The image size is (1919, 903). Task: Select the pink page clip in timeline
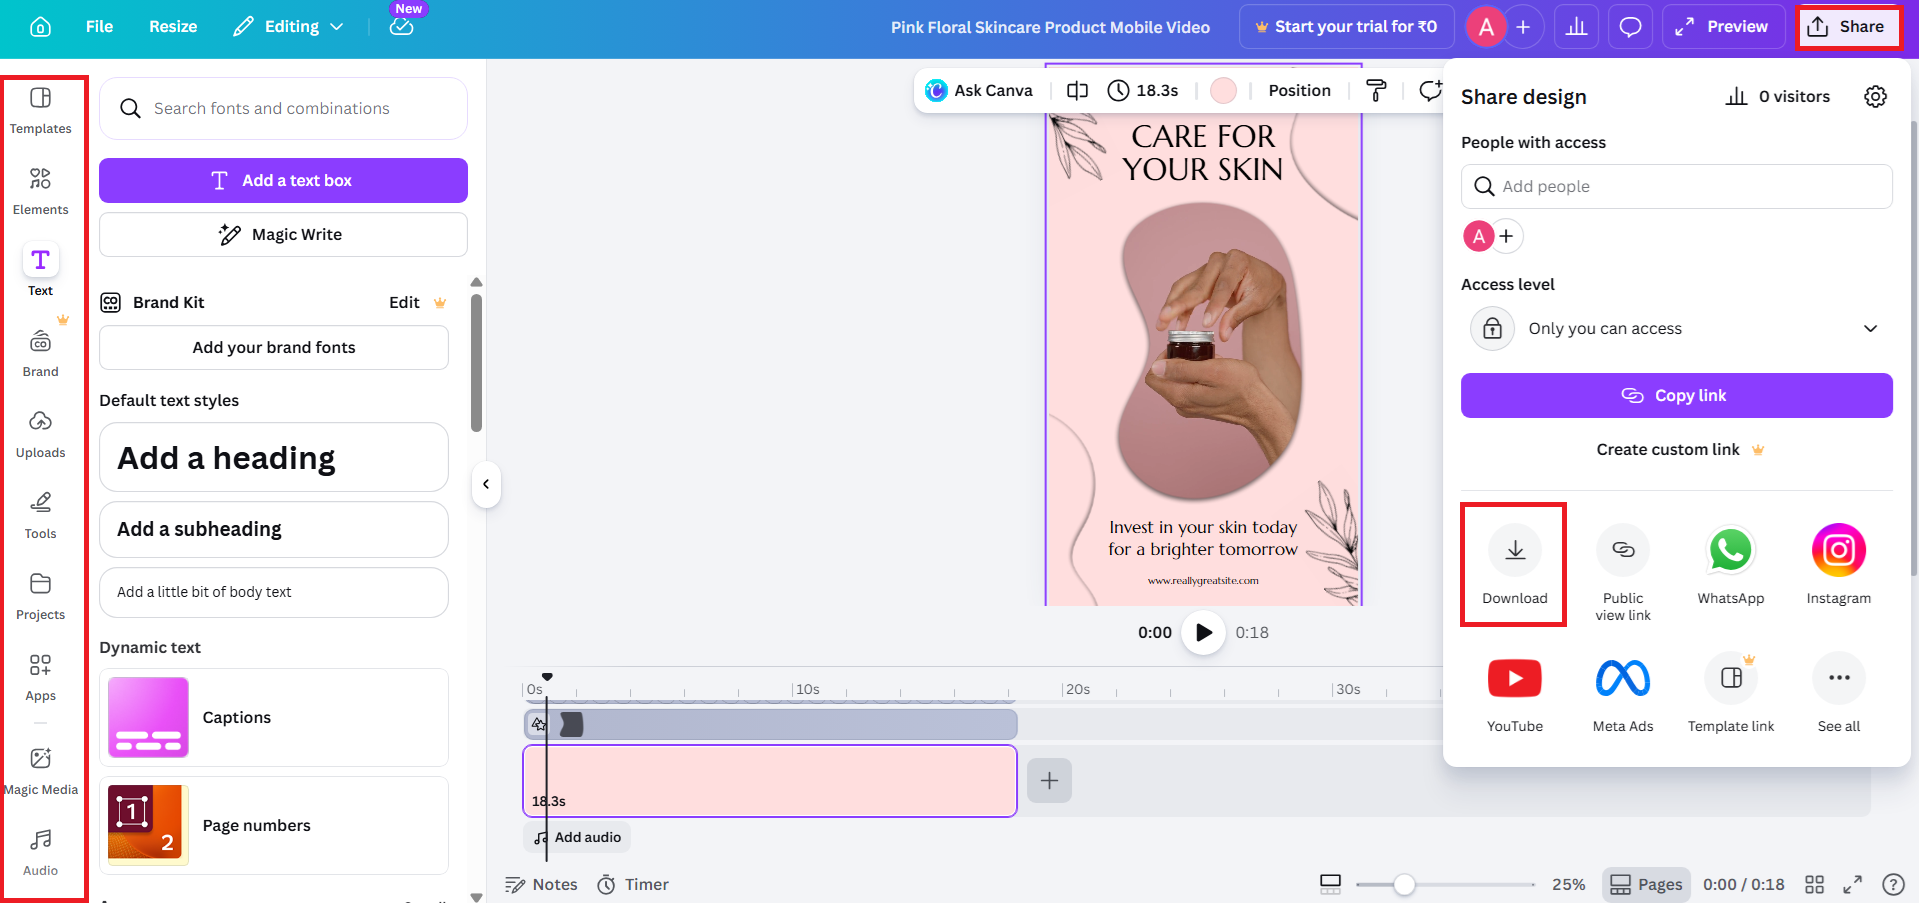point(770,781)
